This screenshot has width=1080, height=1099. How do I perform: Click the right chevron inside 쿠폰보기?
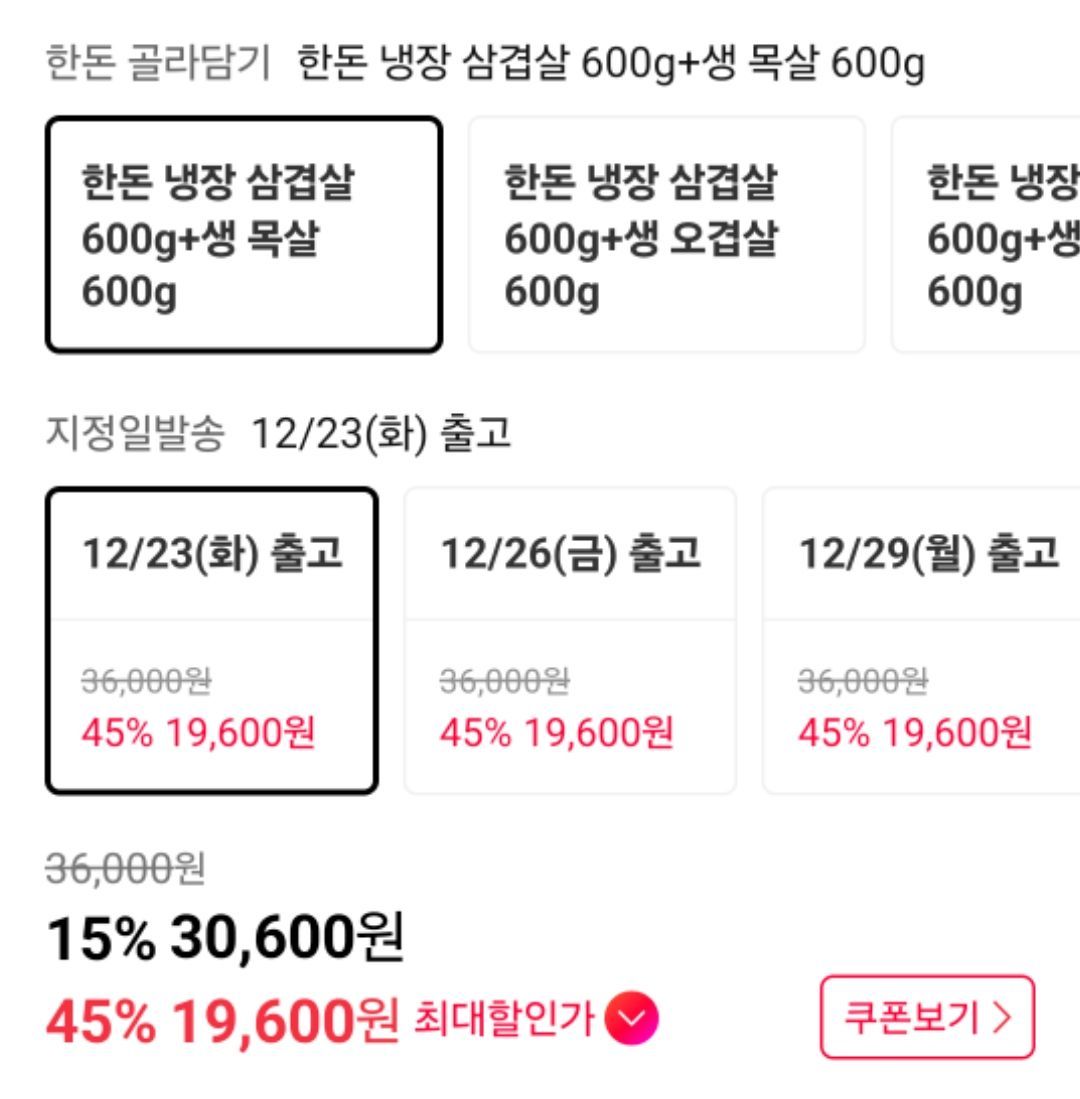coord(999,1018)
